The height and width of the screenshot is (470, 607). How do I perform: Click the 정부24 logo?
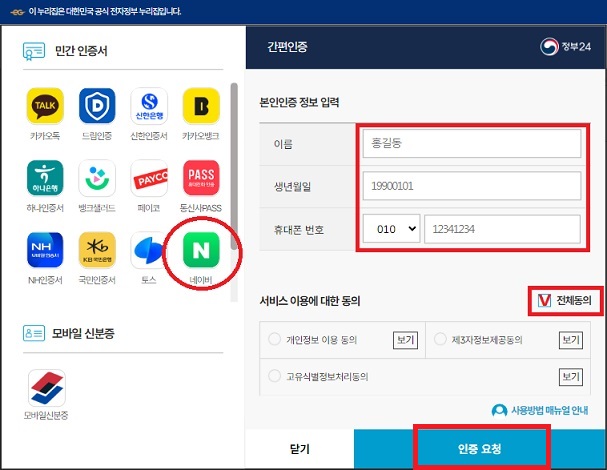coord(566,47)
